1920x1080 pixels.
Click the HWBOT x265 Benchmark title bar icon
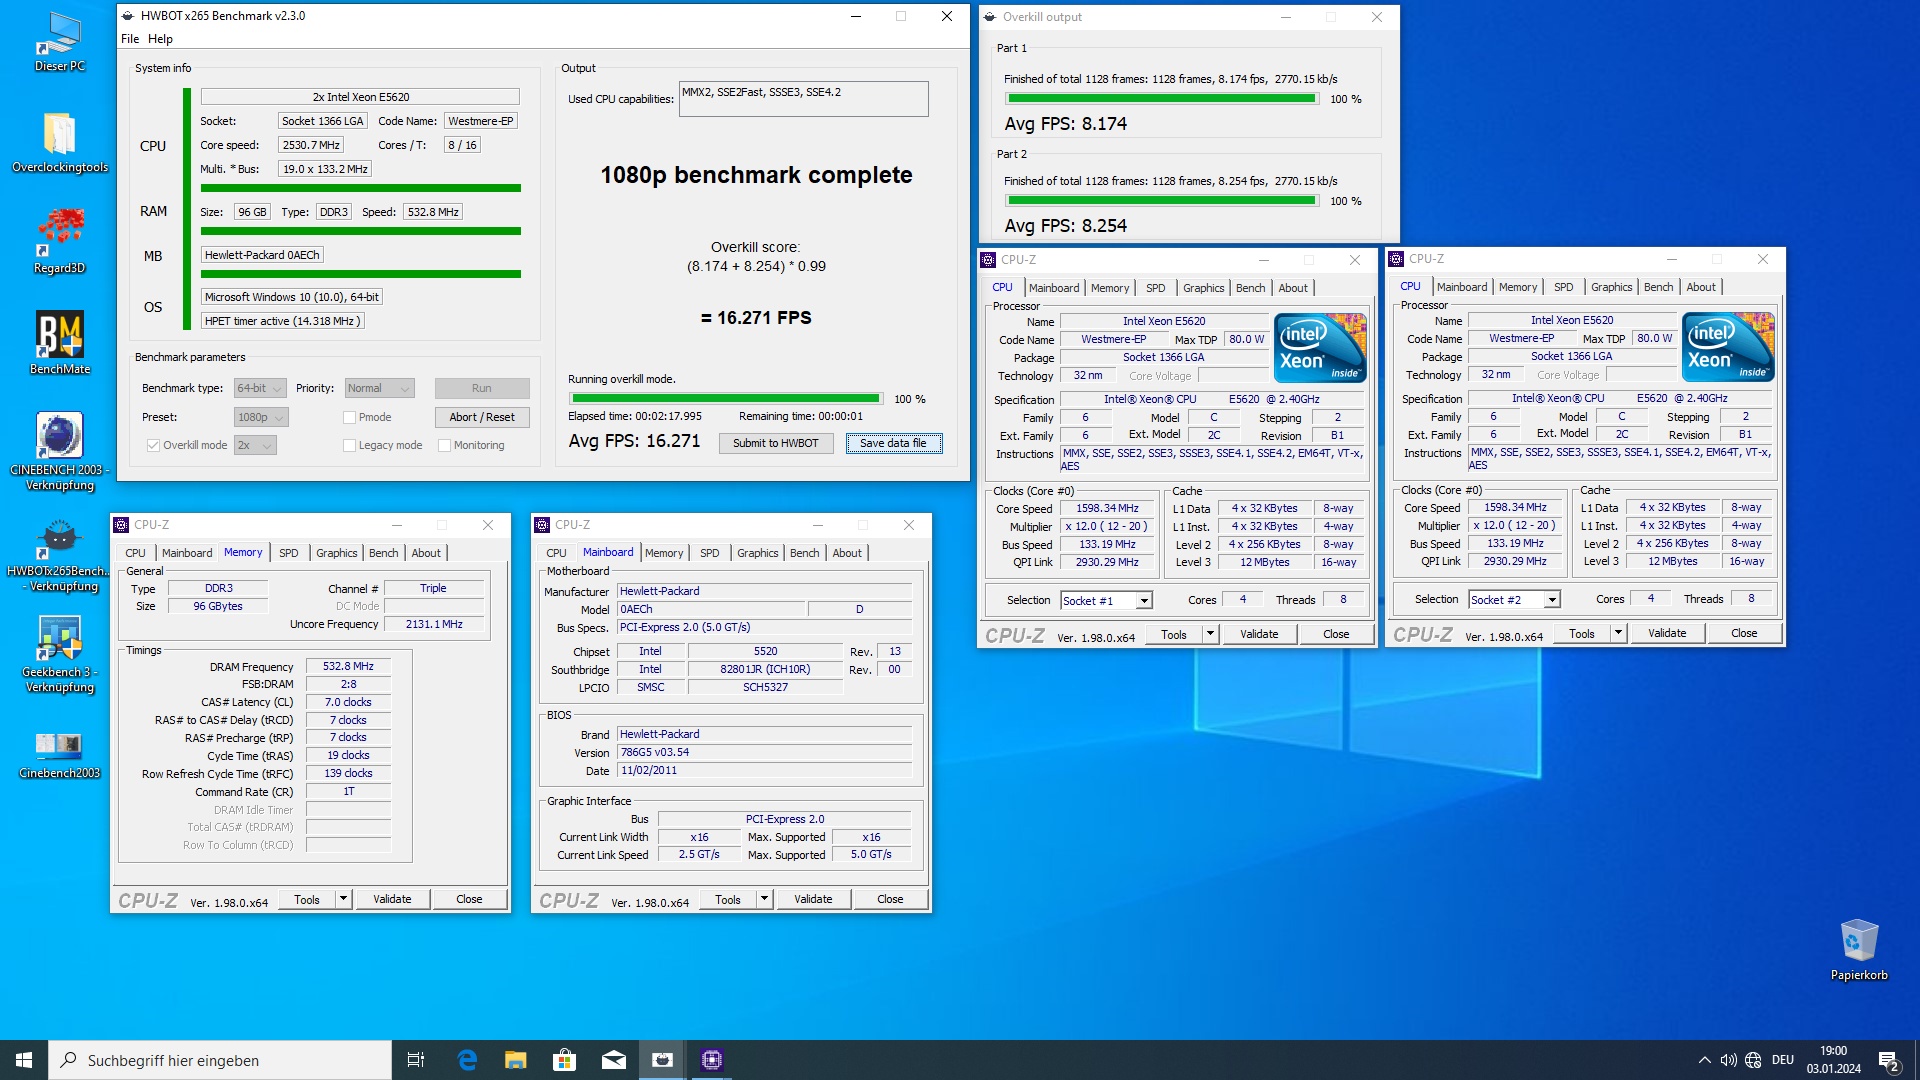[128, 16]
